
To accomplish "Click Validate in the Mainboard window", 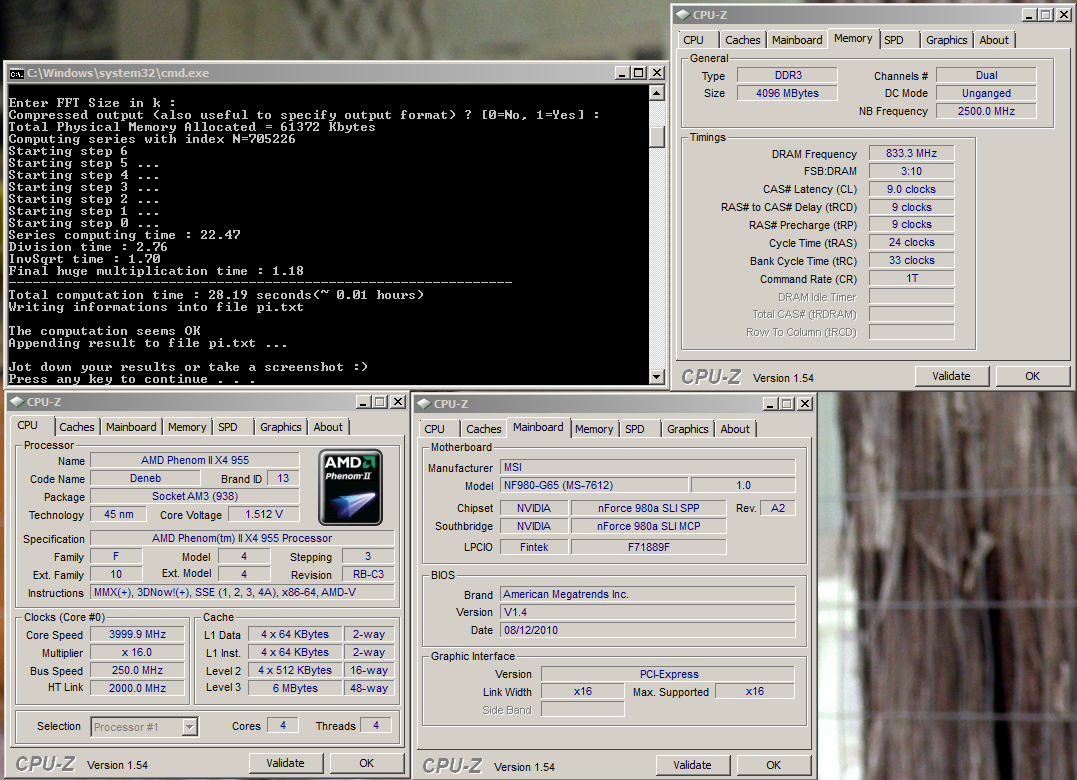I will (692, 766).
